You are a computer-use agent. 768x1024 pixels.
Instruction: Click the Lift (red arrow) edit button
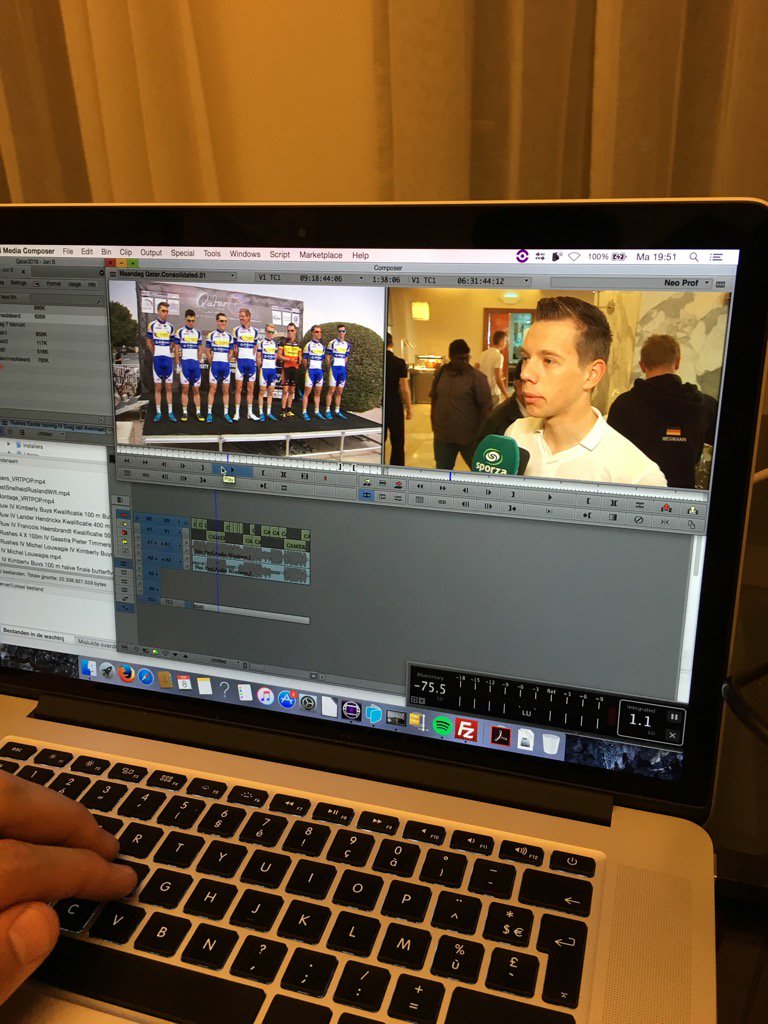point(665,507)
